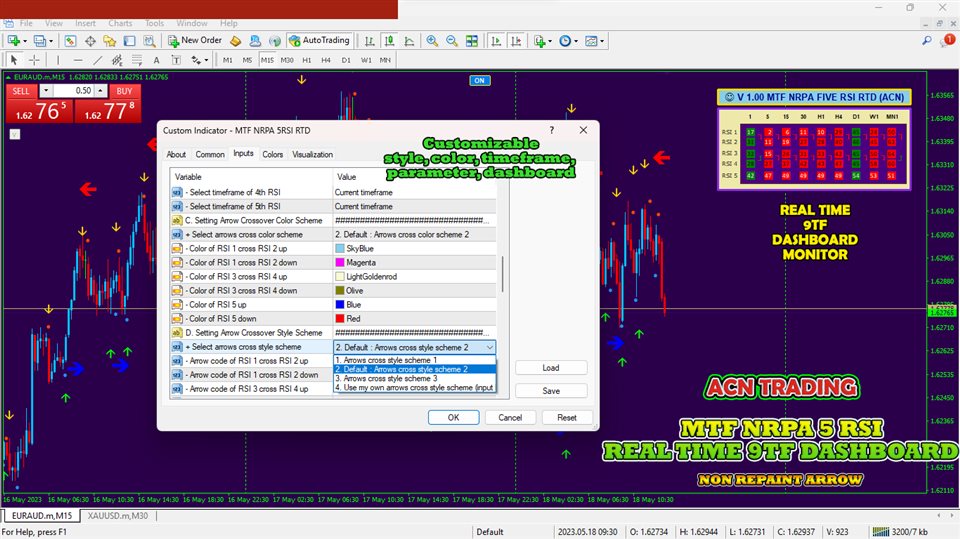The width and height of the screenshot is (960, 539).
Task: Switch to M30 timeframe
Action: coord(287,60)
